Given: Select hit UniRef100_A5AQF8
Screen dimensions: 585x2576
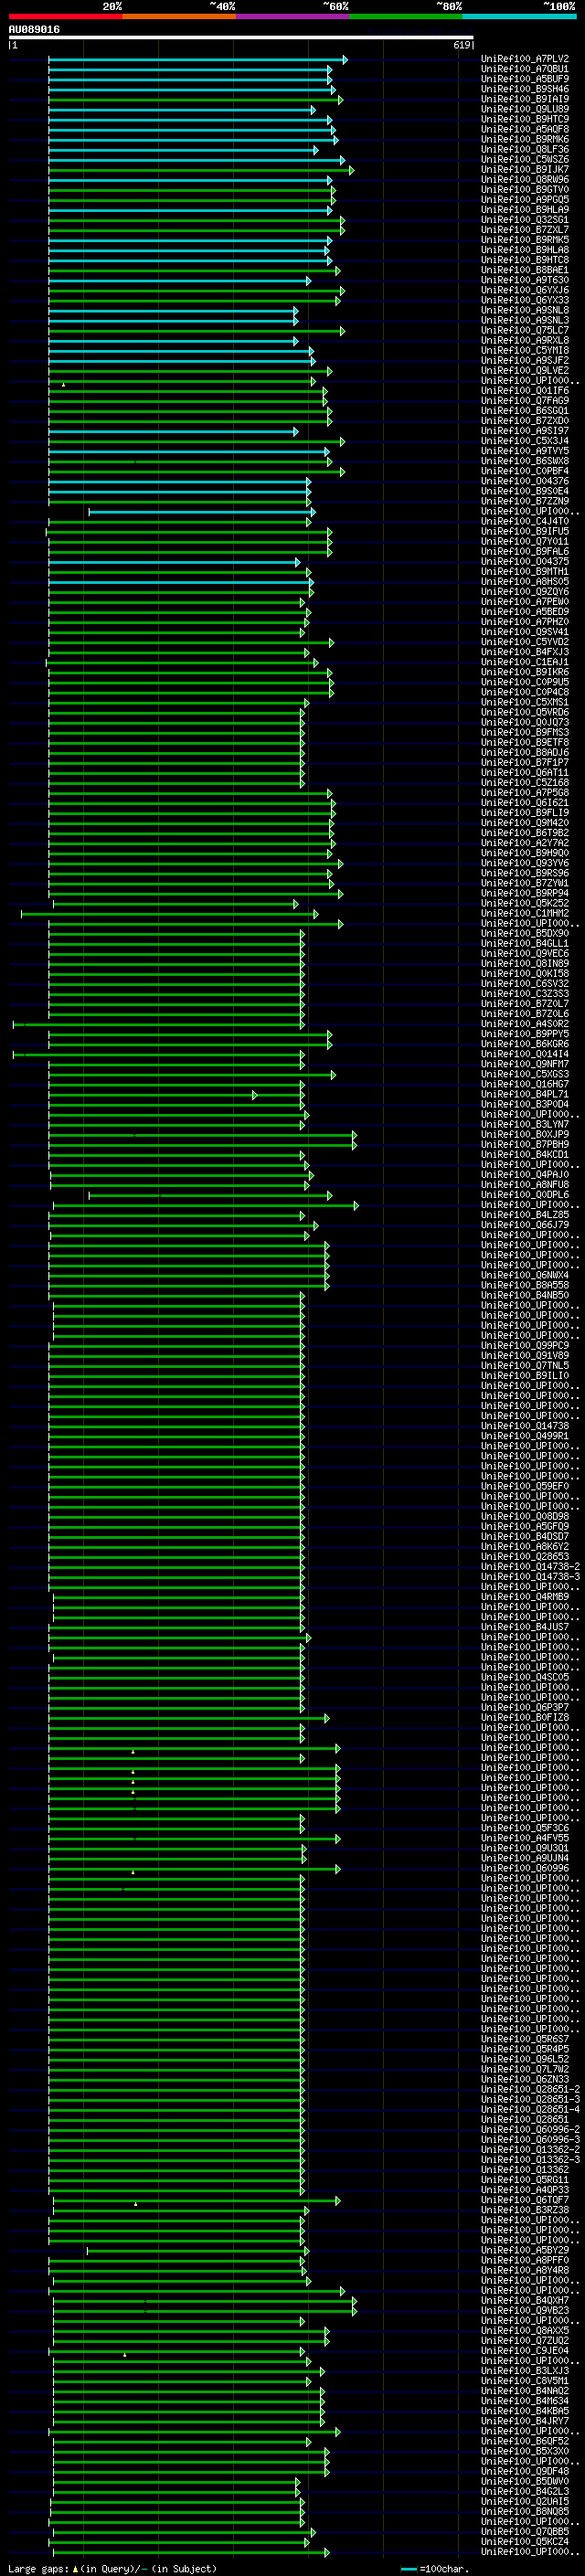Looking at the screenshot, I should click(525, 130).
